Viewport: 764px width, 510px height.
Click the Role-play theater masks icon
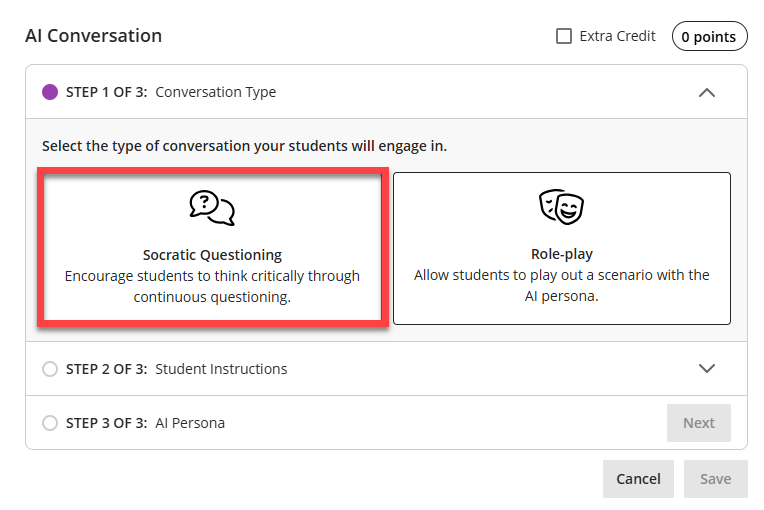(561, 207)
